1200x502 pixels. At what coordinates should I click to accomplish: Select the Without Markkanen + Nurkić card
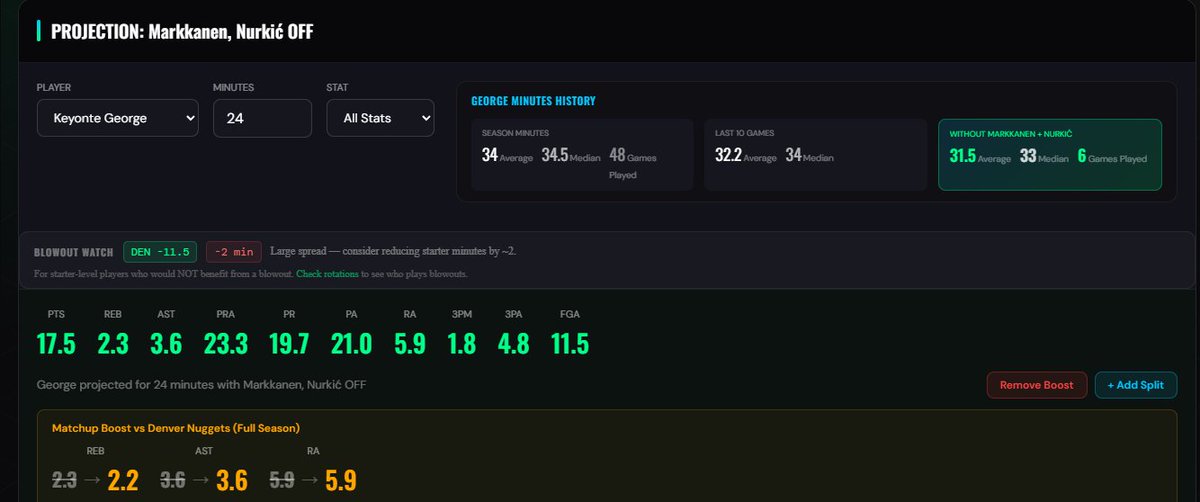pos(1049,155)
